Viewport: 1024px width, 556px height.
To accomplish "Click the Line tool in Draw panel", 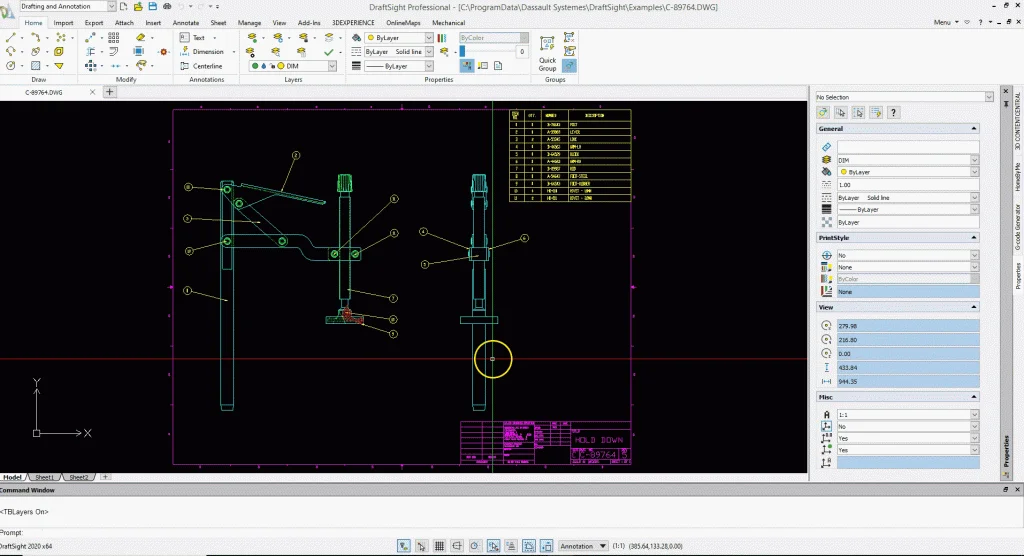I will click(x=11, y=37).
